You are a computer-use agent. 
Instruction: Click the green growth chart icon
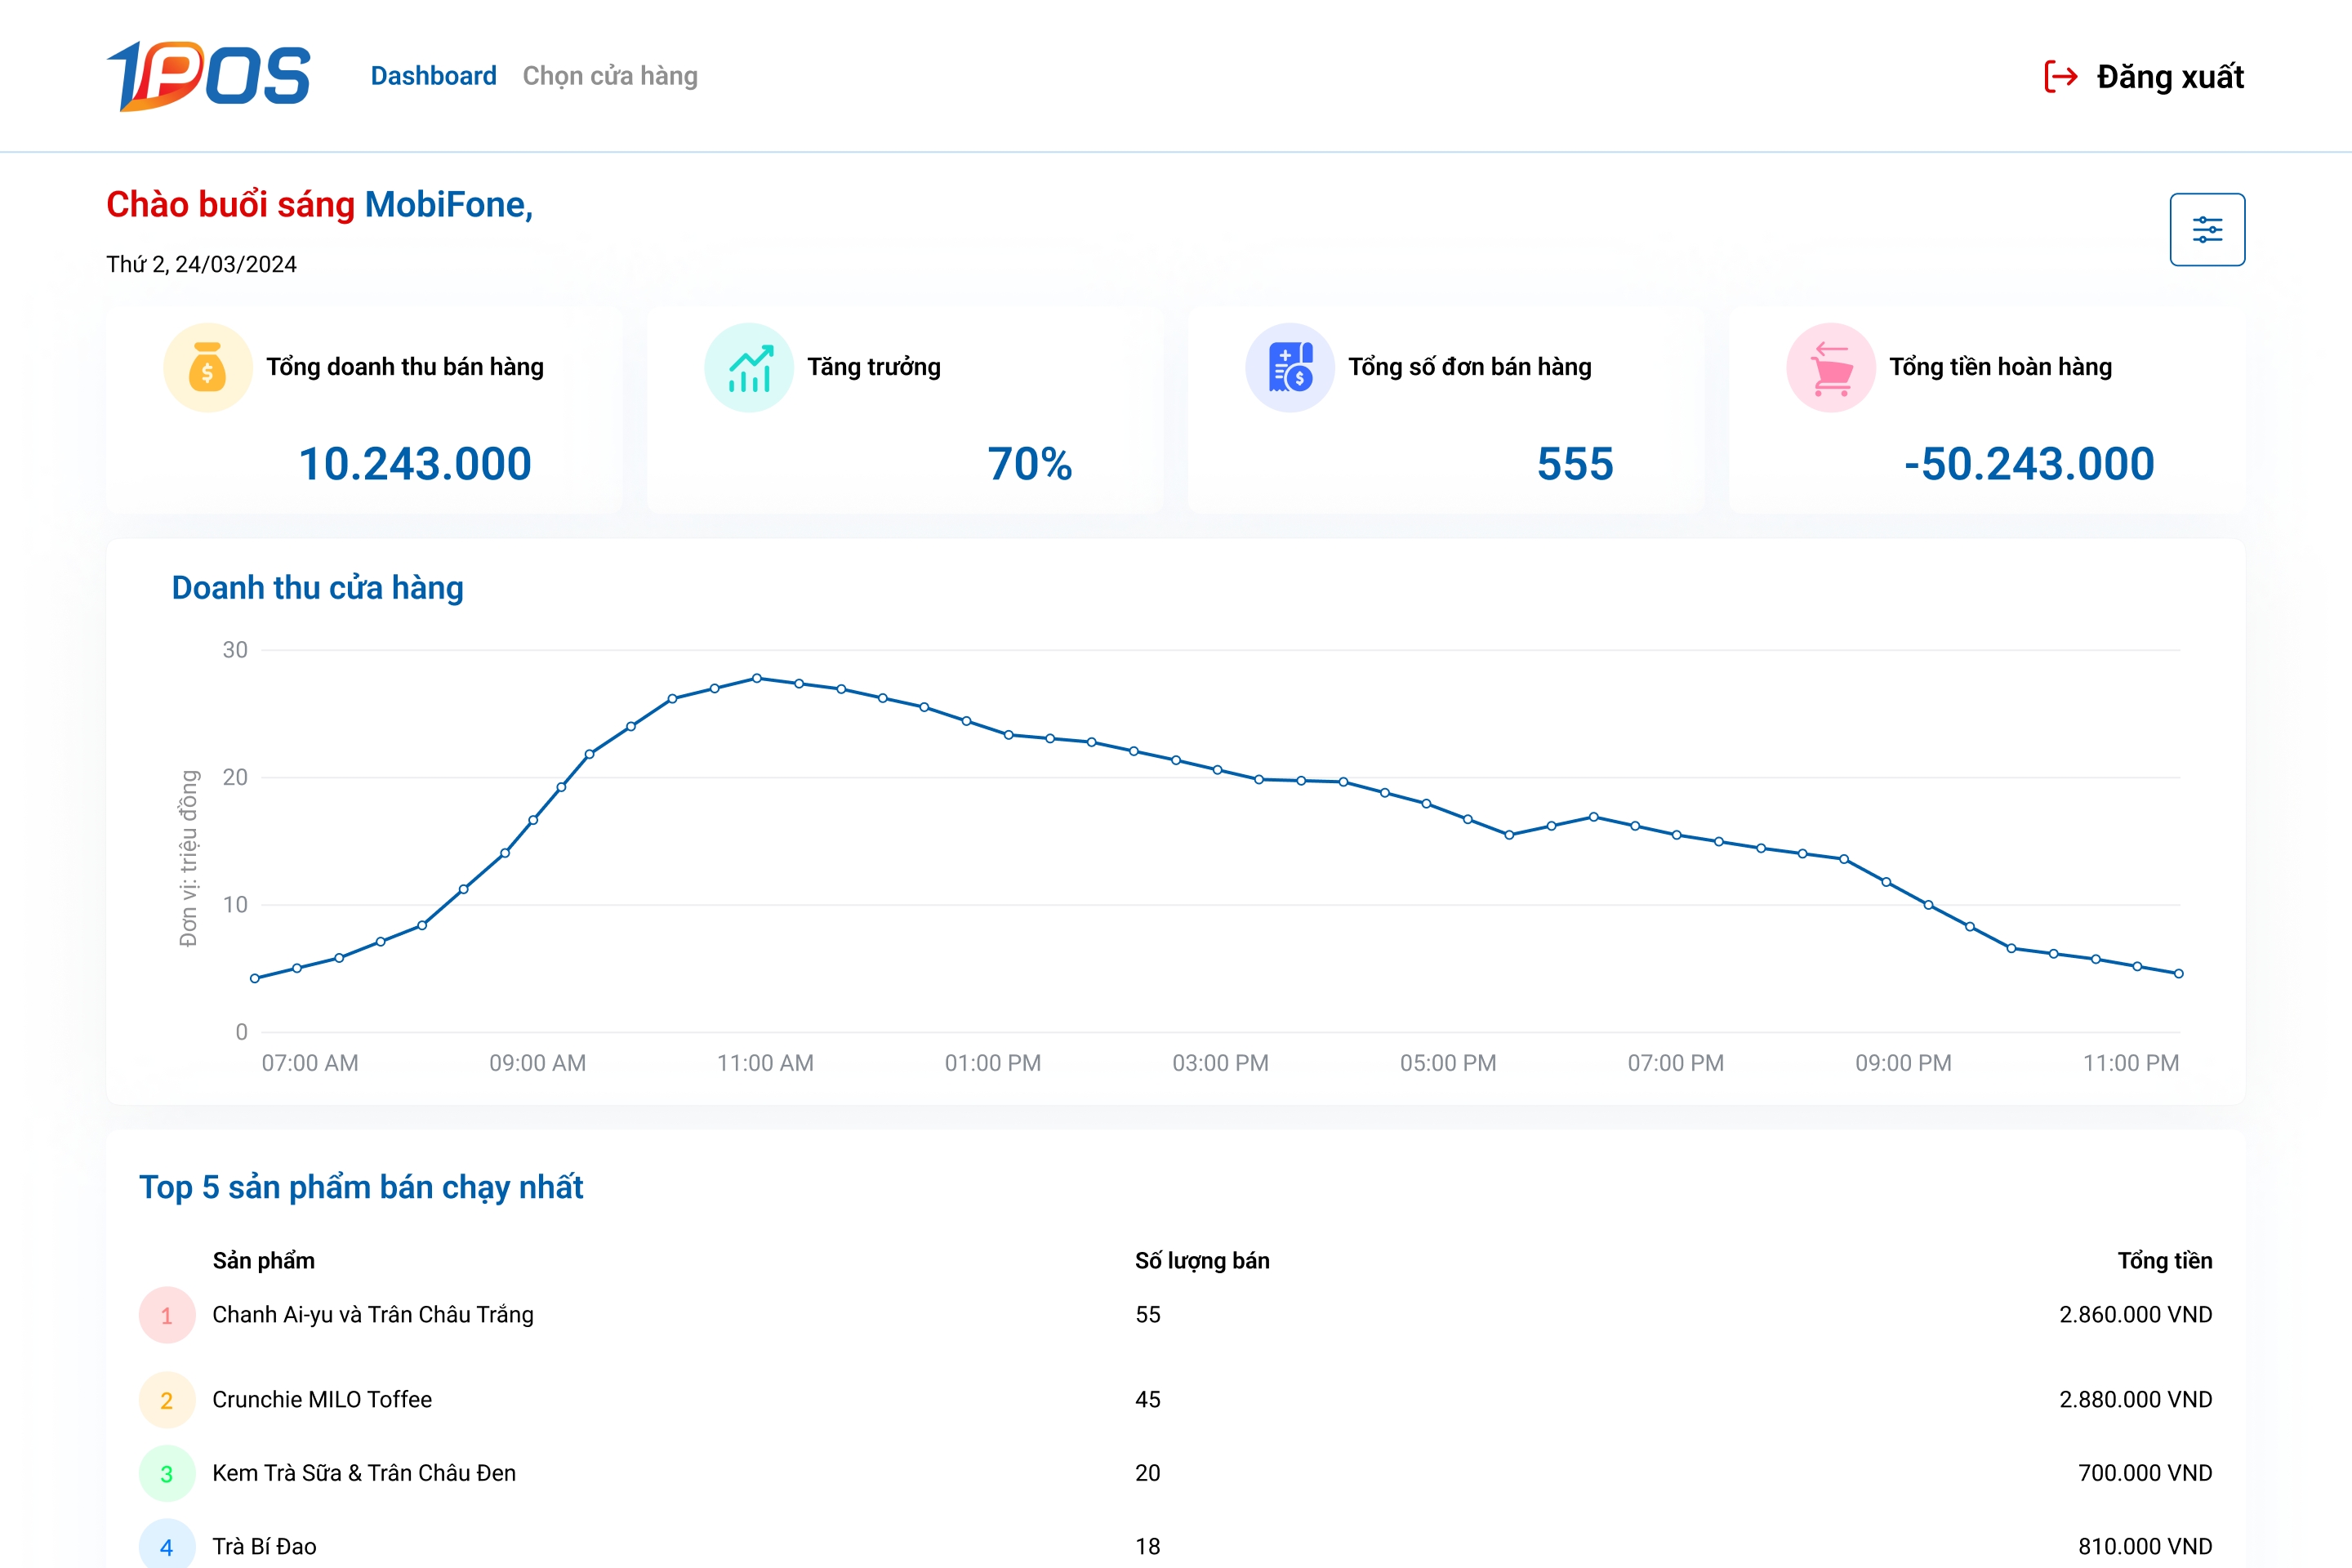pyautogui.click(x=749, y=367)
